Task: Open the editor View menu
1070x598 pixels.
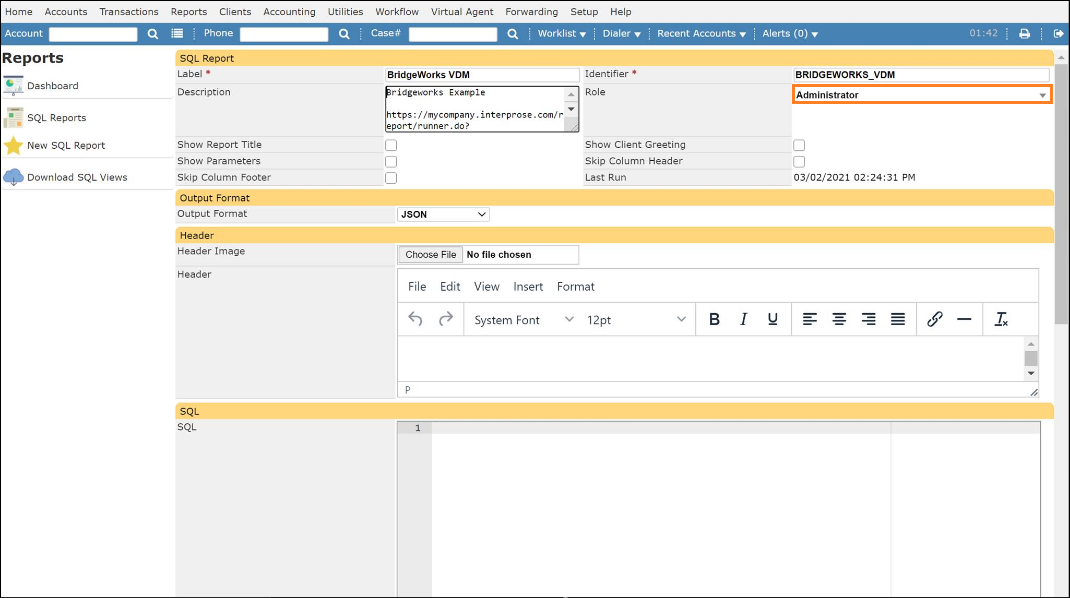Action: [487, 287]
